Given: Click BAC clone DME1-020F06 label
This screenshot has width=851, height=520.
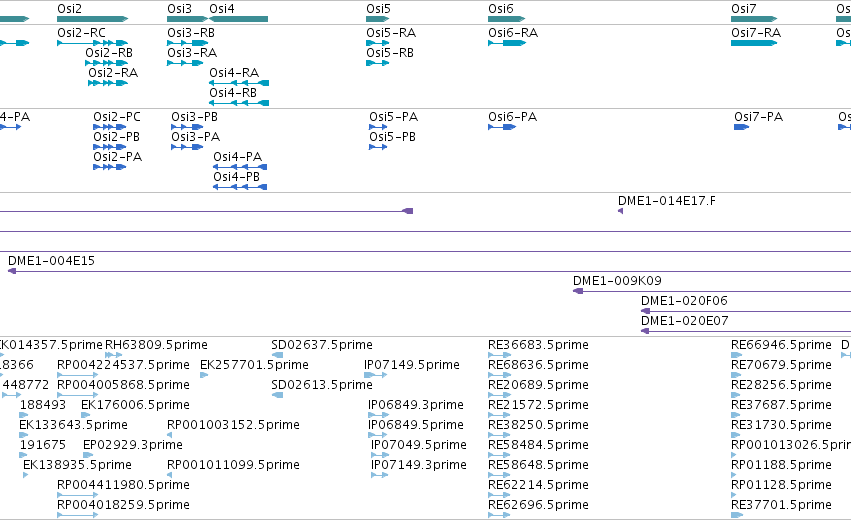Looking at the screenshot, I should (x=684, y=301).
